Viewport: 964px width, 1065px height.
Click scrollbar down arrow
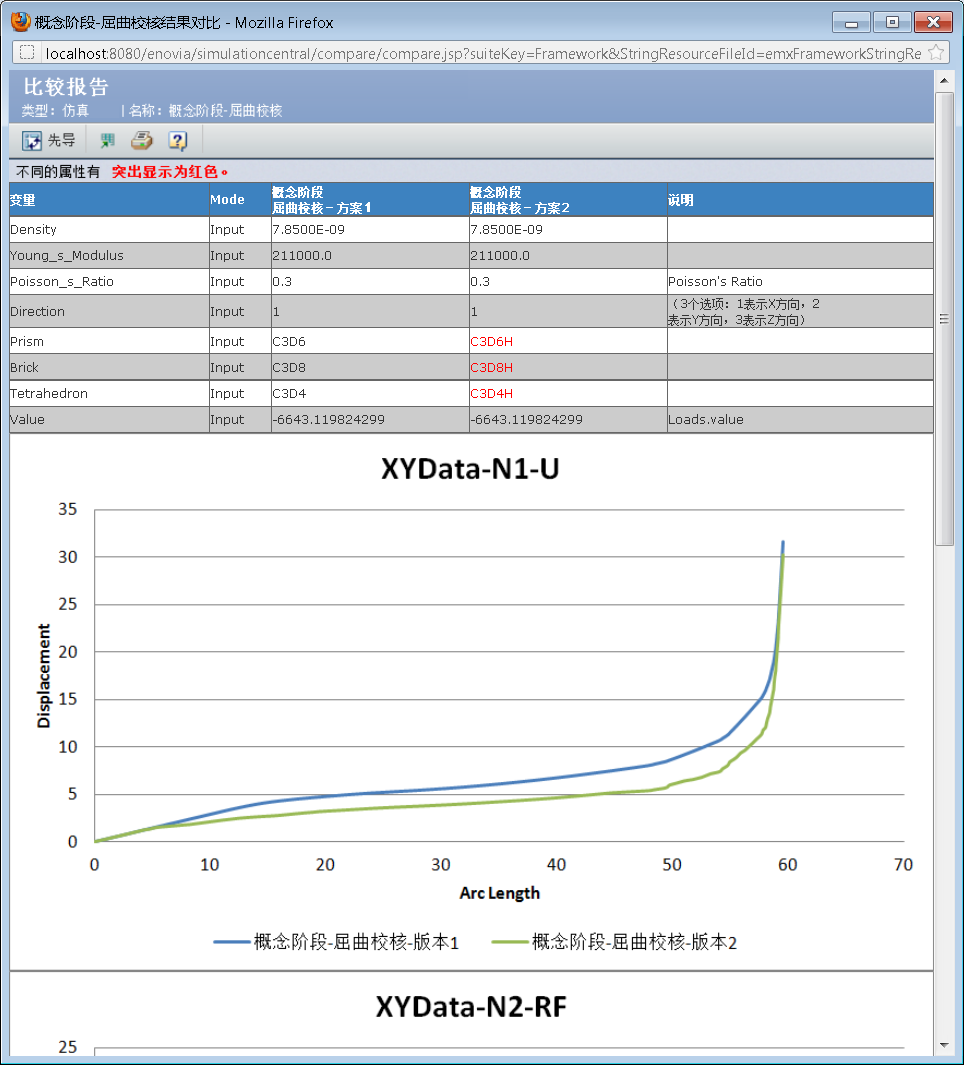point(944,1045)
